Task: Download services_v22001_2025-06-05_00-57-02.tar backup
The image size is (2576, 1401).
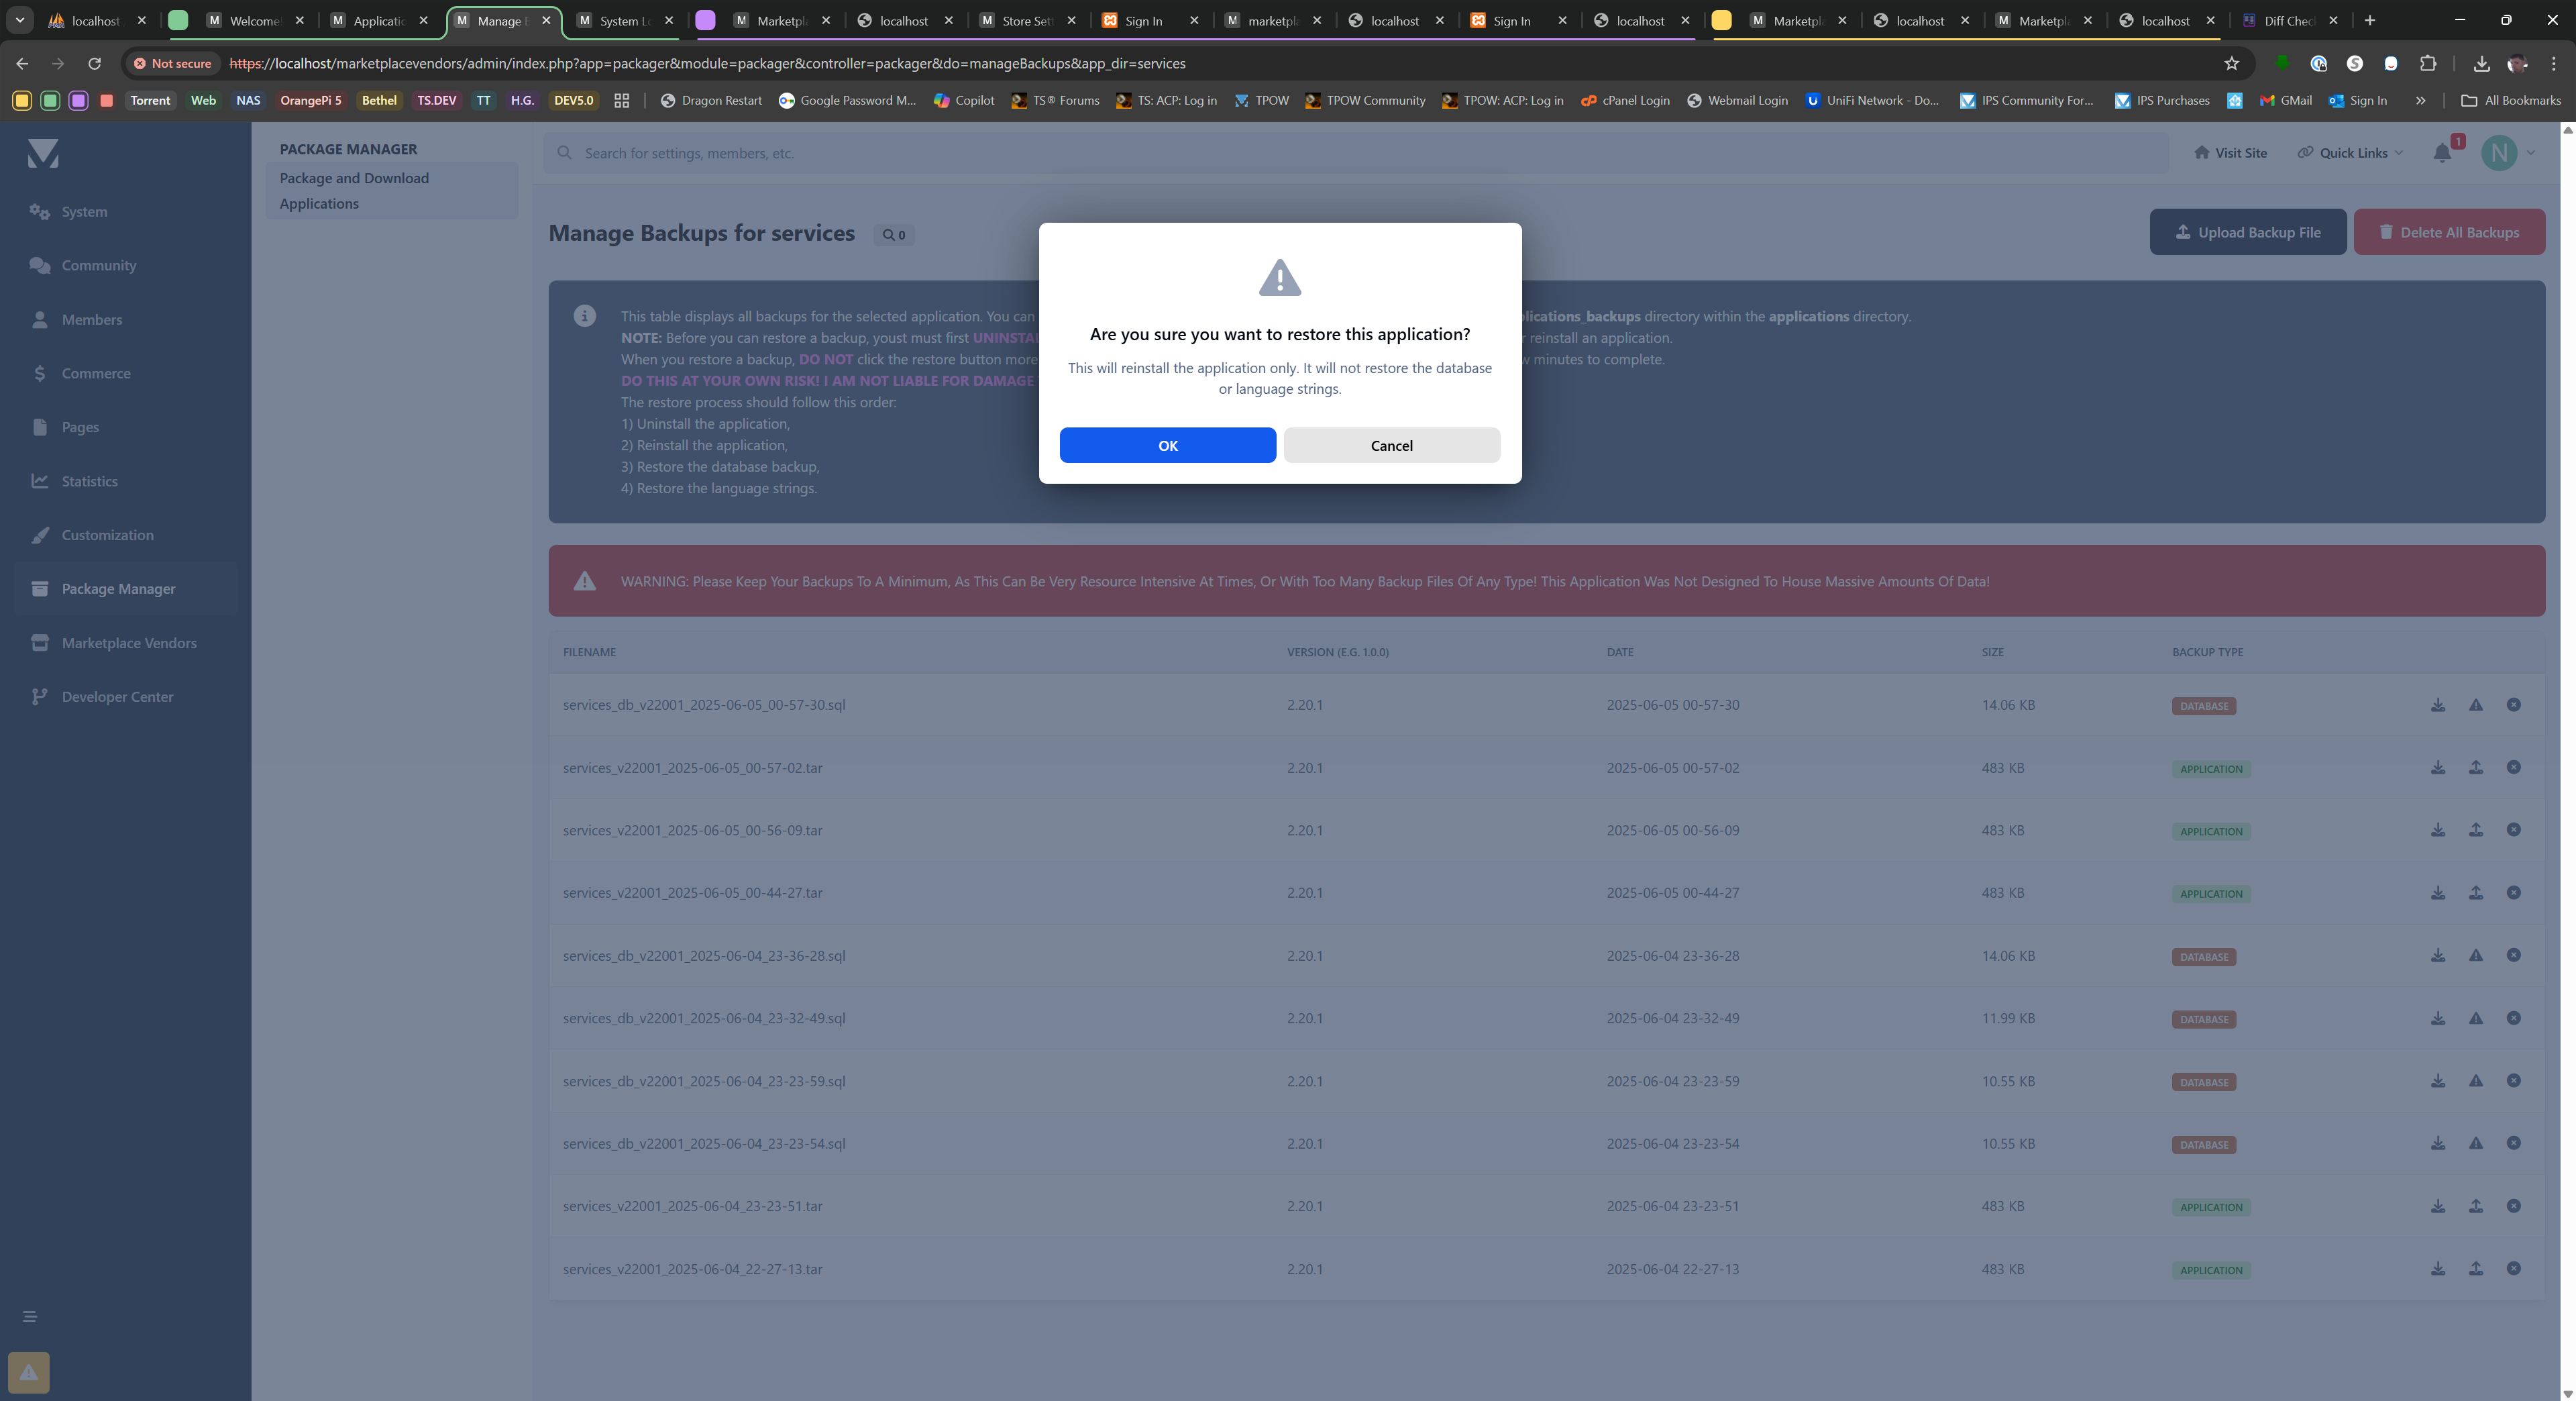Action: point(2438,768)
